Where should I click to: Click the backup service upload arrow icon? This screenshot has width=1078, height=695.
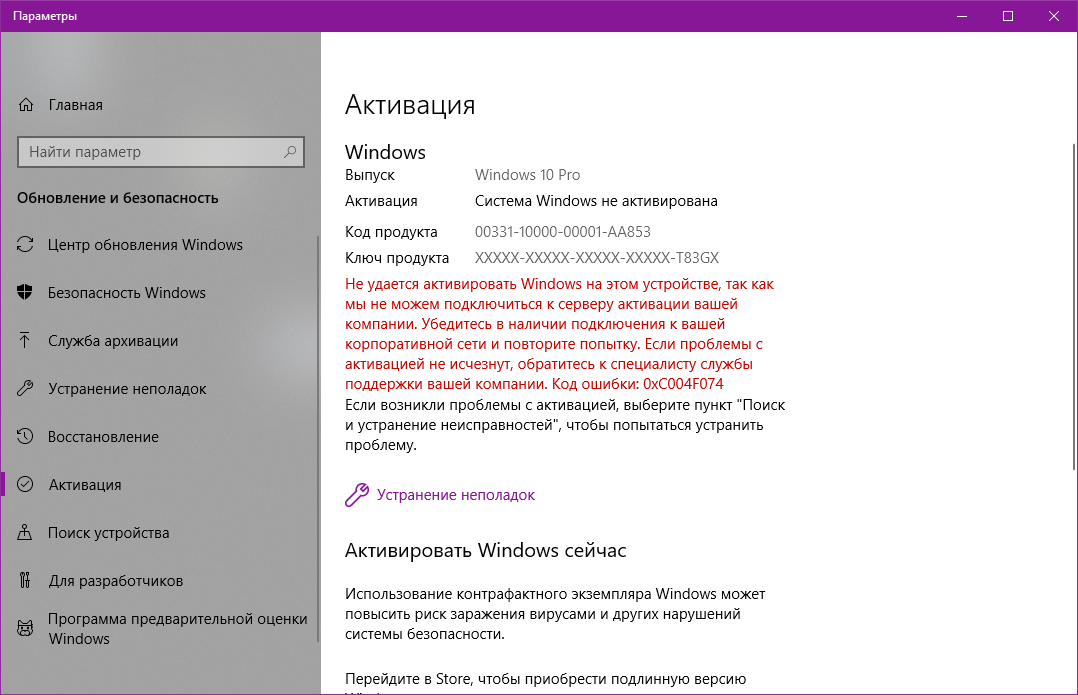point(25,340)
